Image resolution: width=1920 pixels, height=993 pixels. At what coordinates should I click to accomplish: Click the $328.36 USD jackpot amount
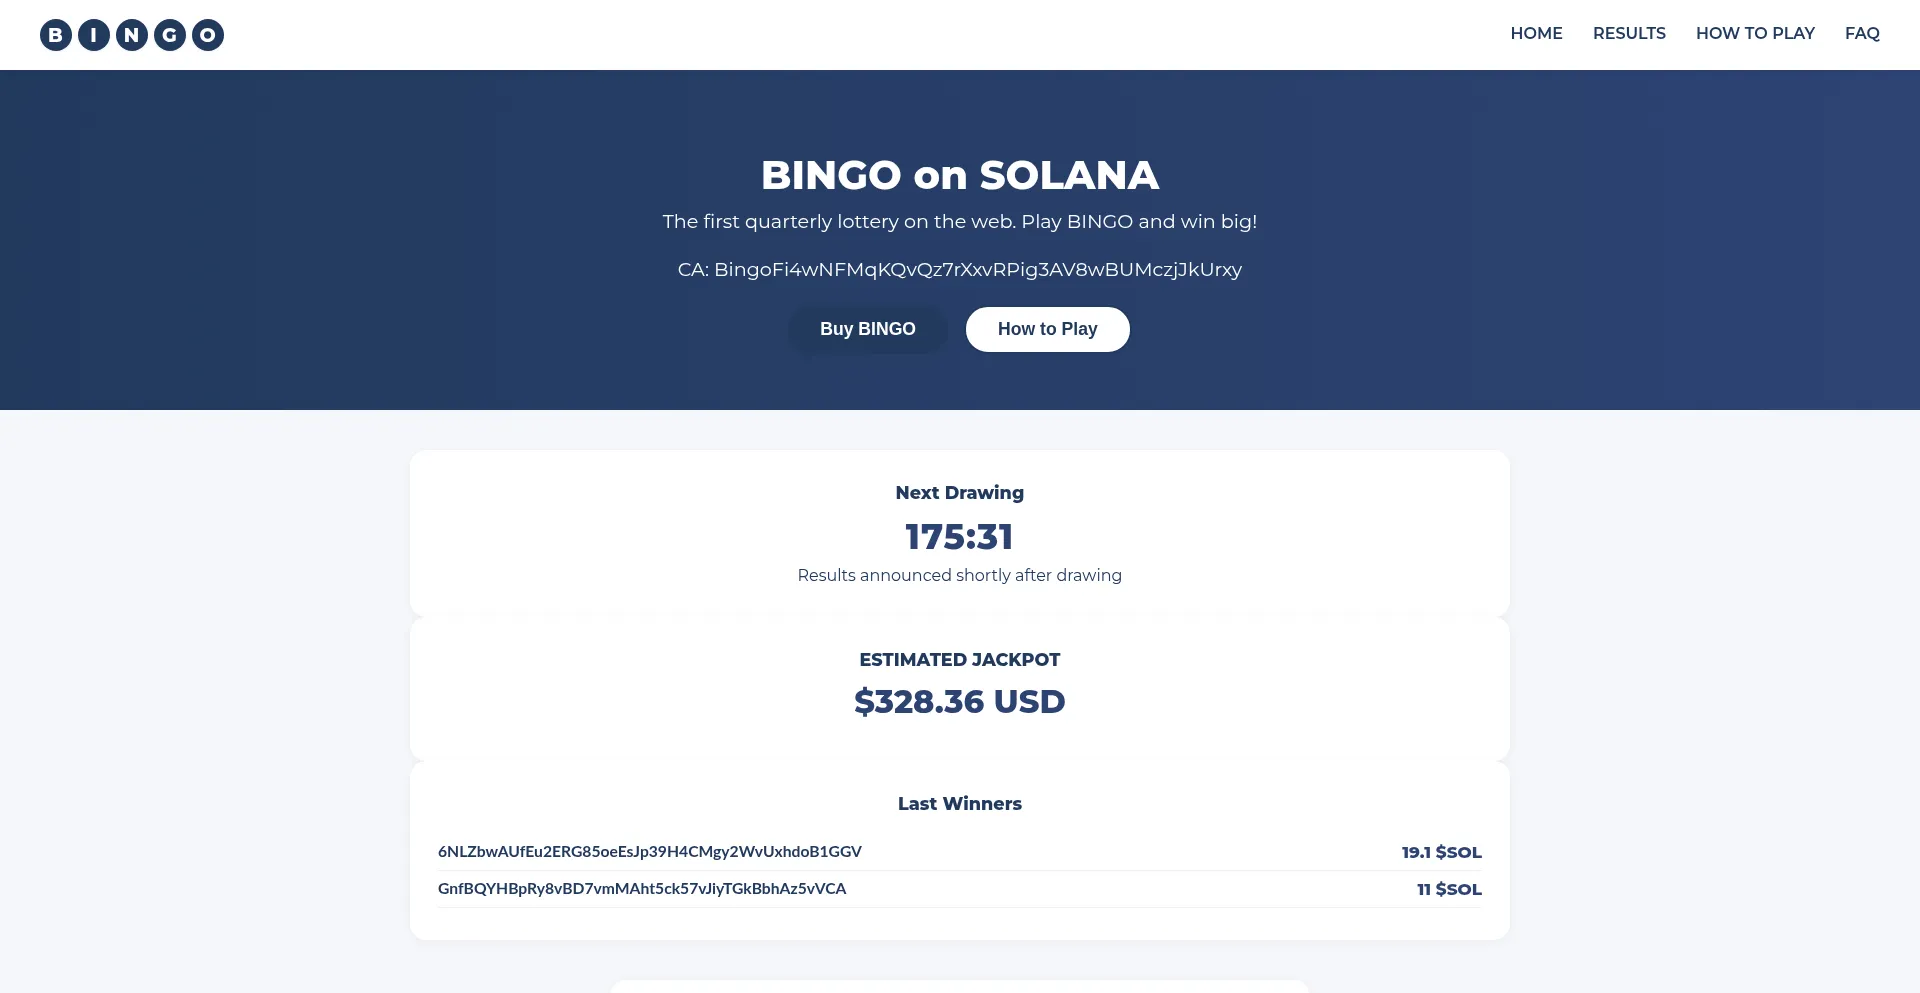(960, 702)
